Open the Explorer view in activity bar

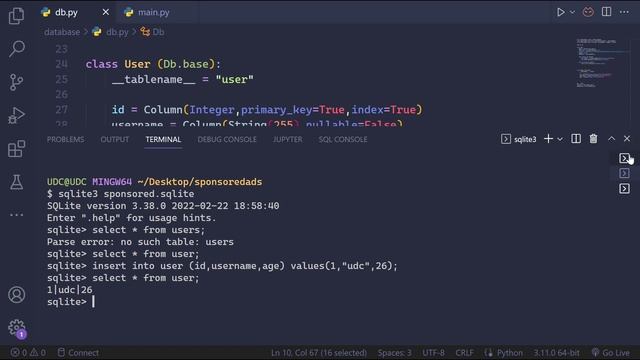coord(16,16)
